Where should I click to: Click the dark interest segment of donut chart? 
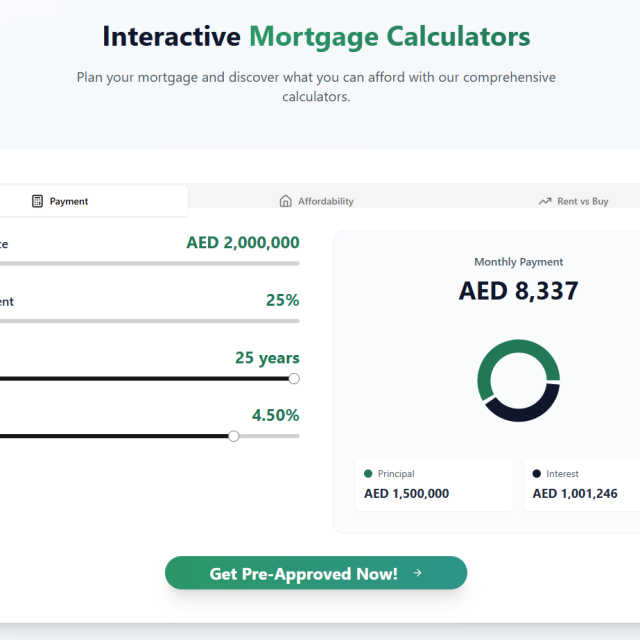pyautogui.click(x=527, y=408)
